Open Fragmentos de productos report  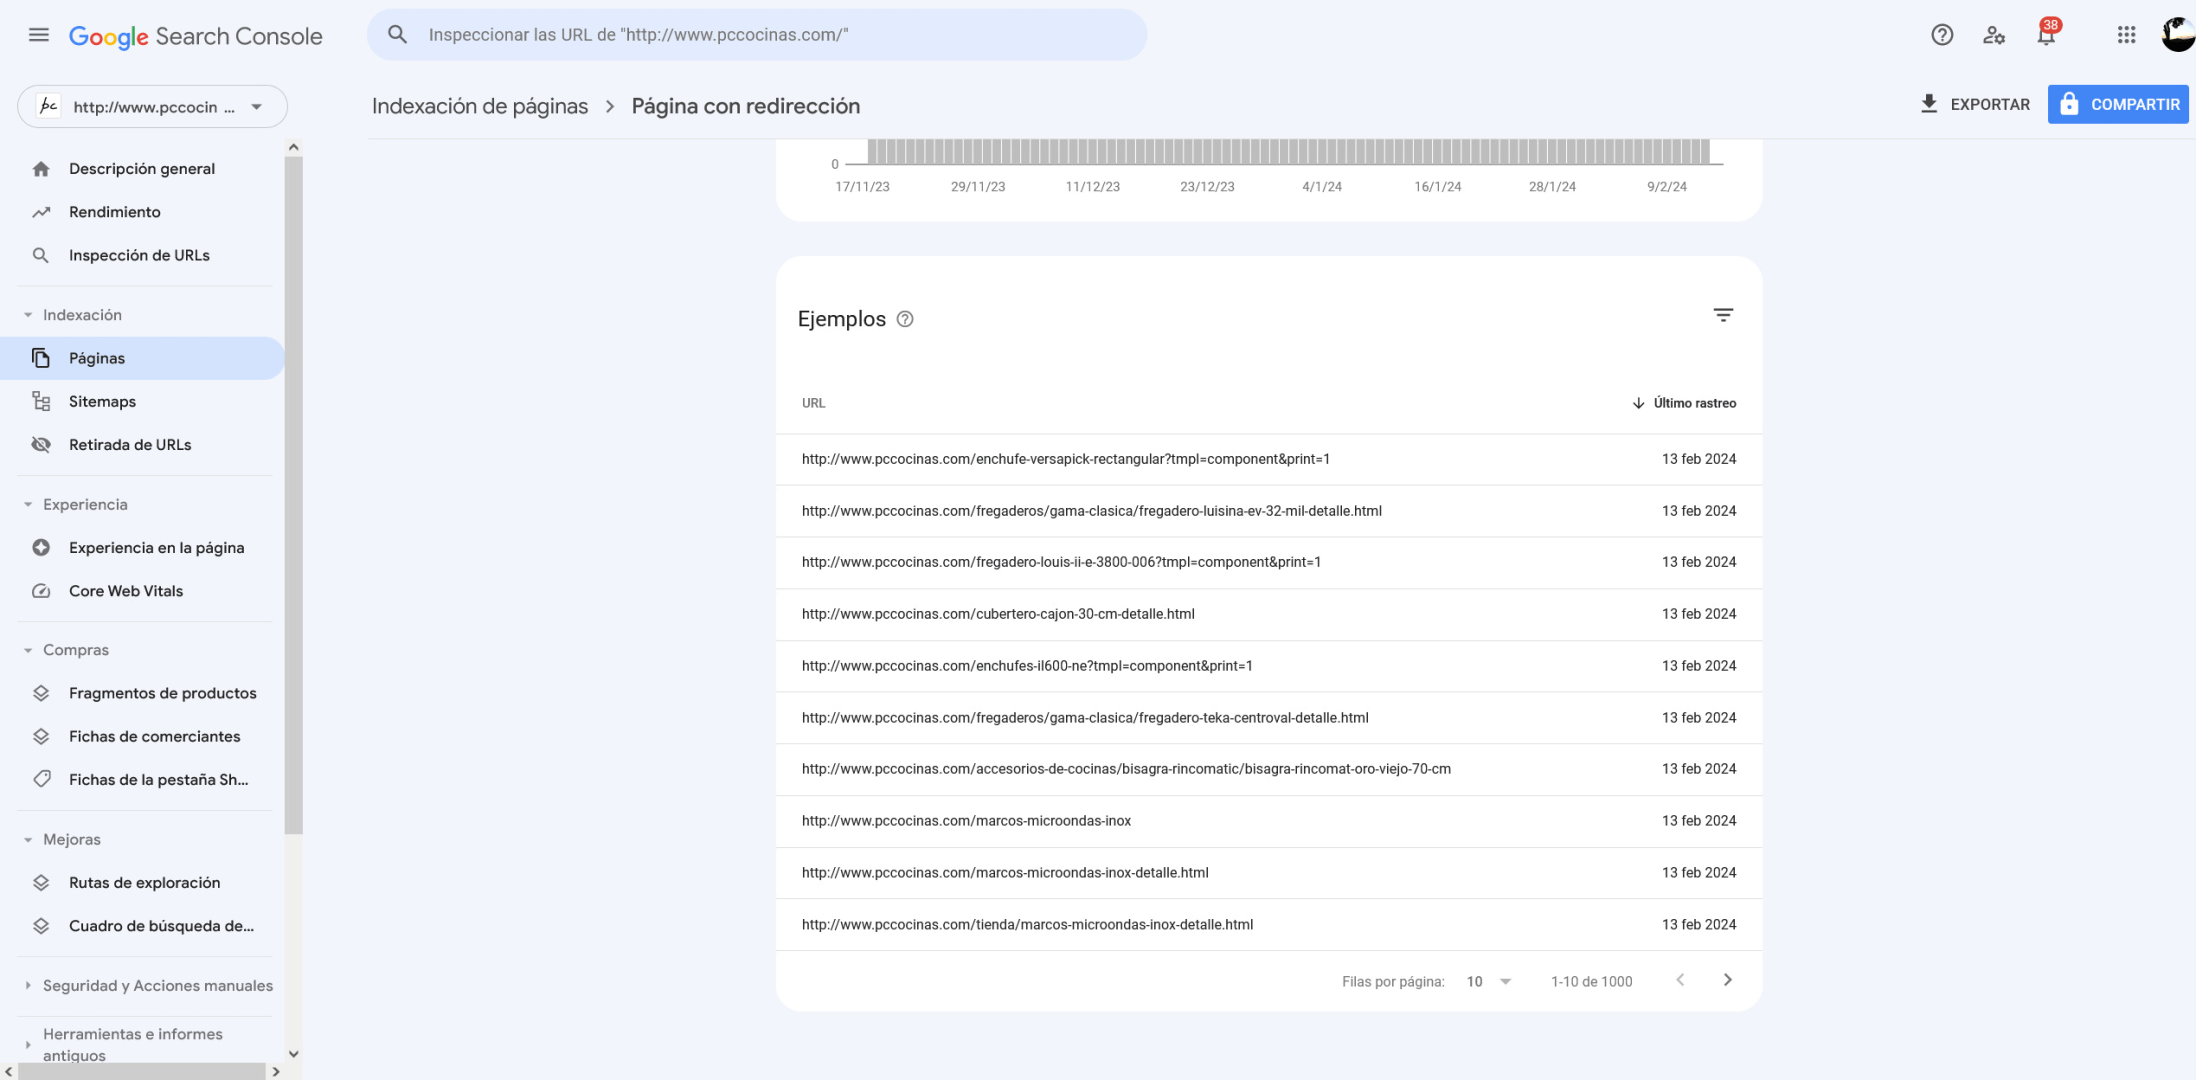[x=142, y=693]
